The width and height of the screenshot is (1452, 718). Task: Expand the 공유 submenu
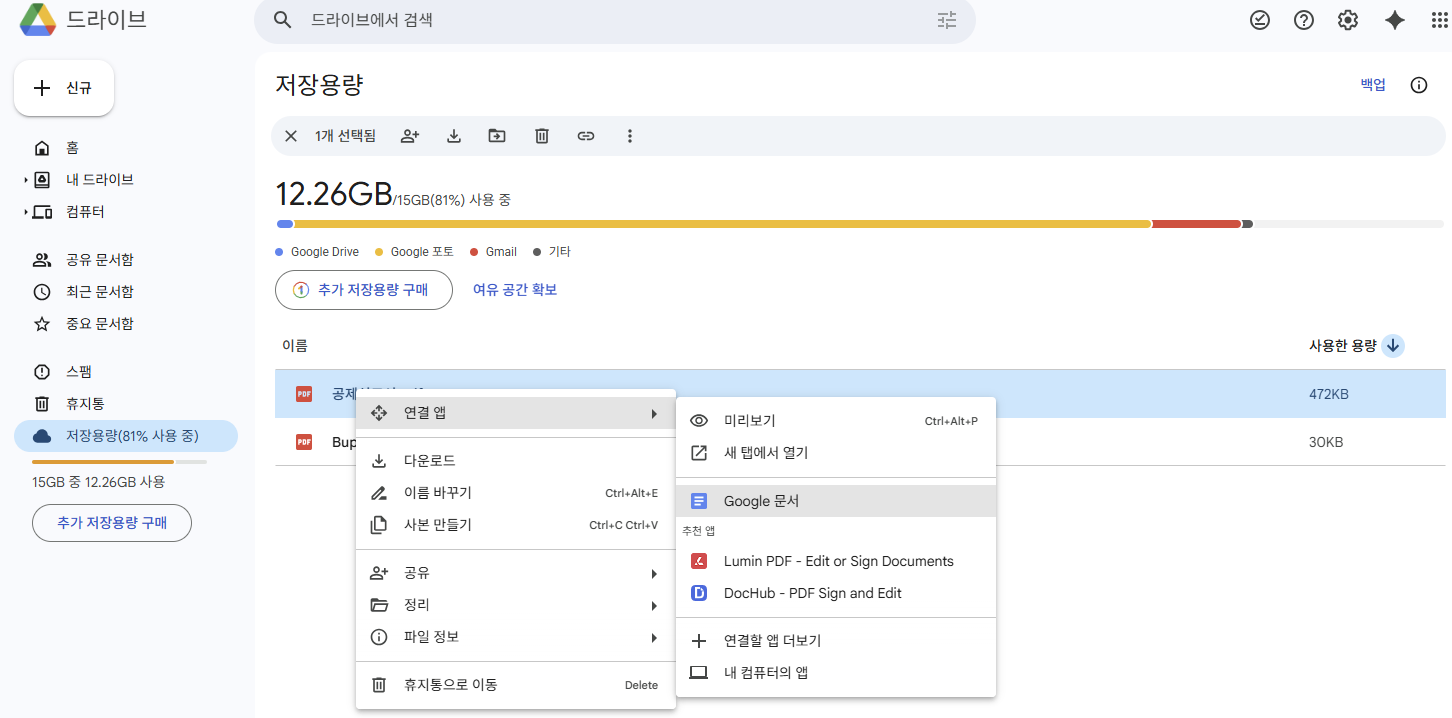pos(516,573)
